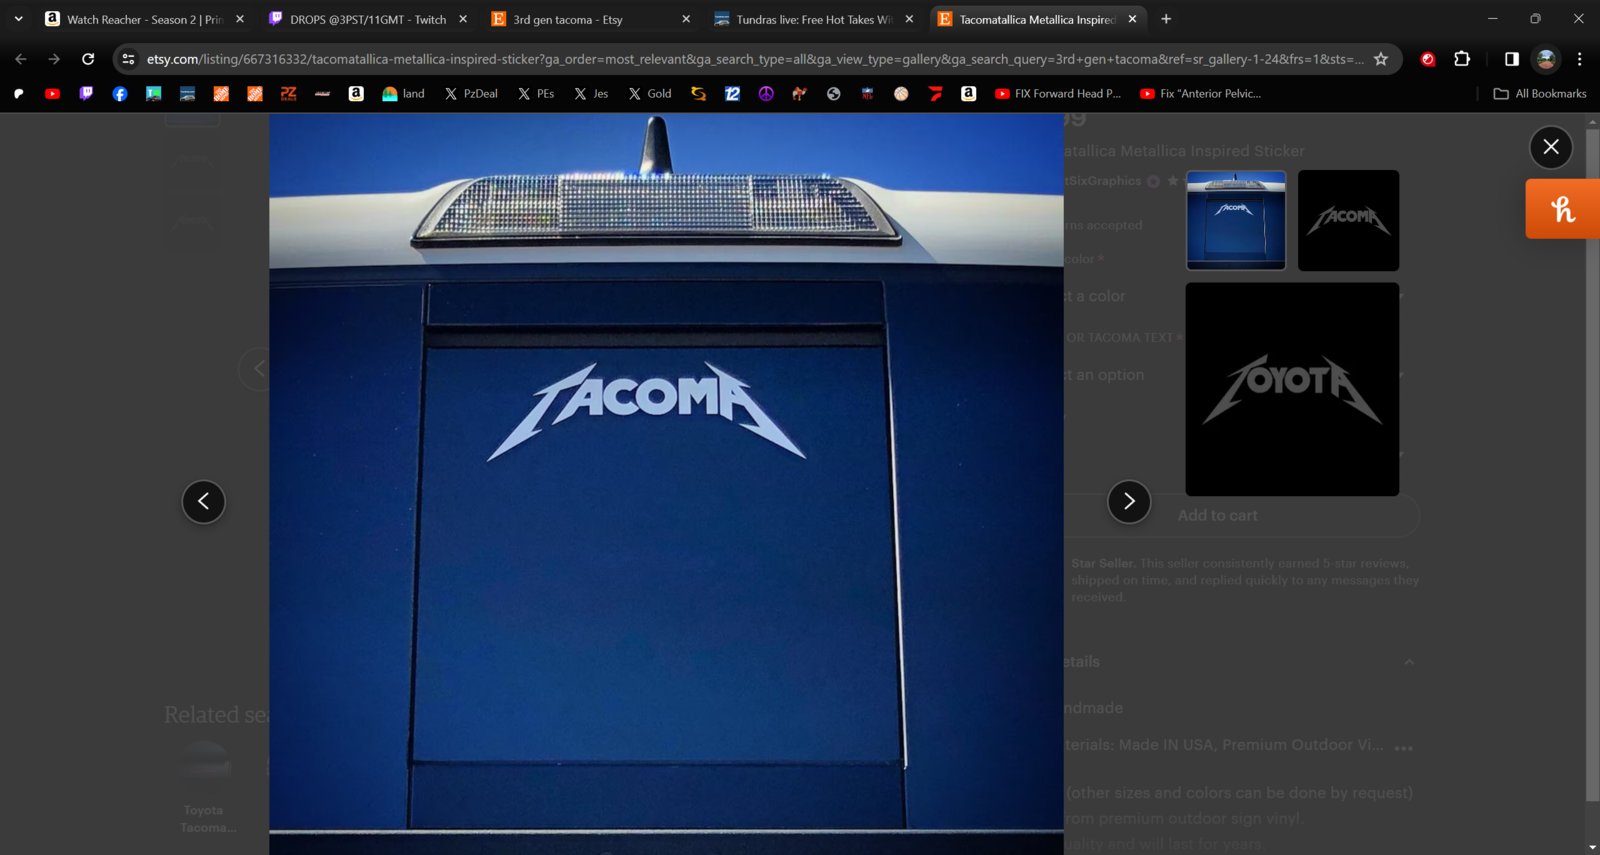Open the Honey extension orange button
Screen dimensions: 1600x855
[1562, 208]
